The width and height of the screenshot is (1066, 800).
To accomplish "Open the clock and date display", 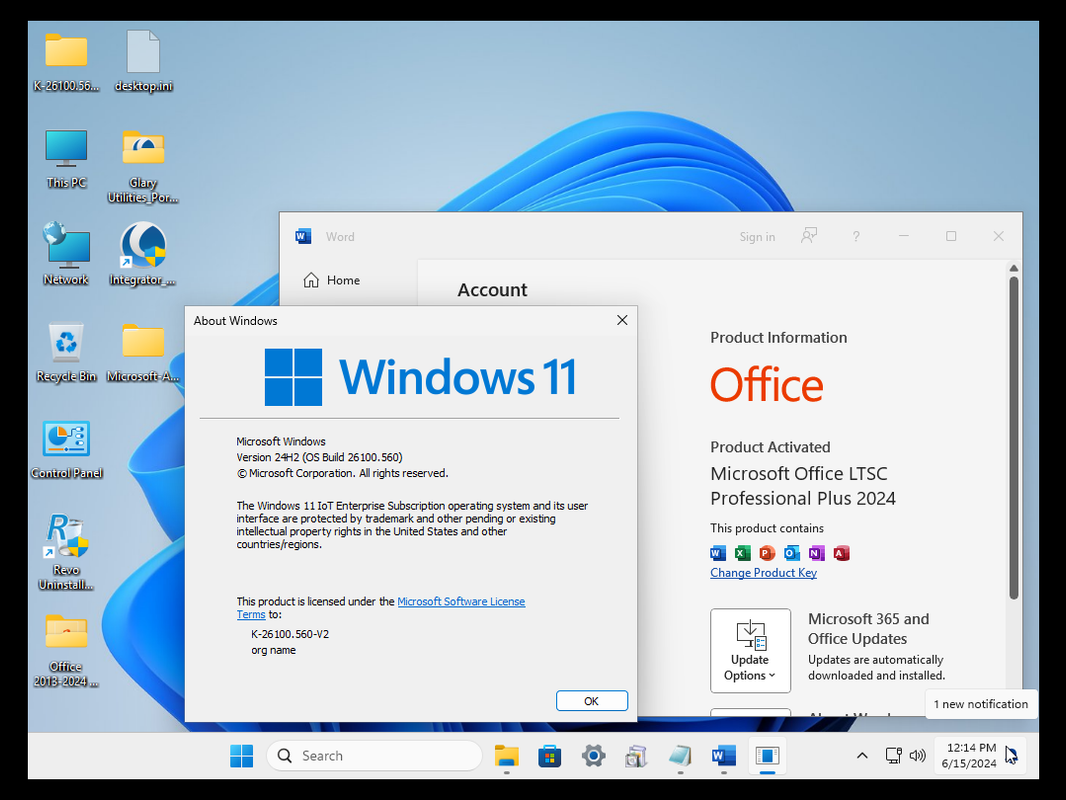I will pyautogui.click(x=969, y=755).
